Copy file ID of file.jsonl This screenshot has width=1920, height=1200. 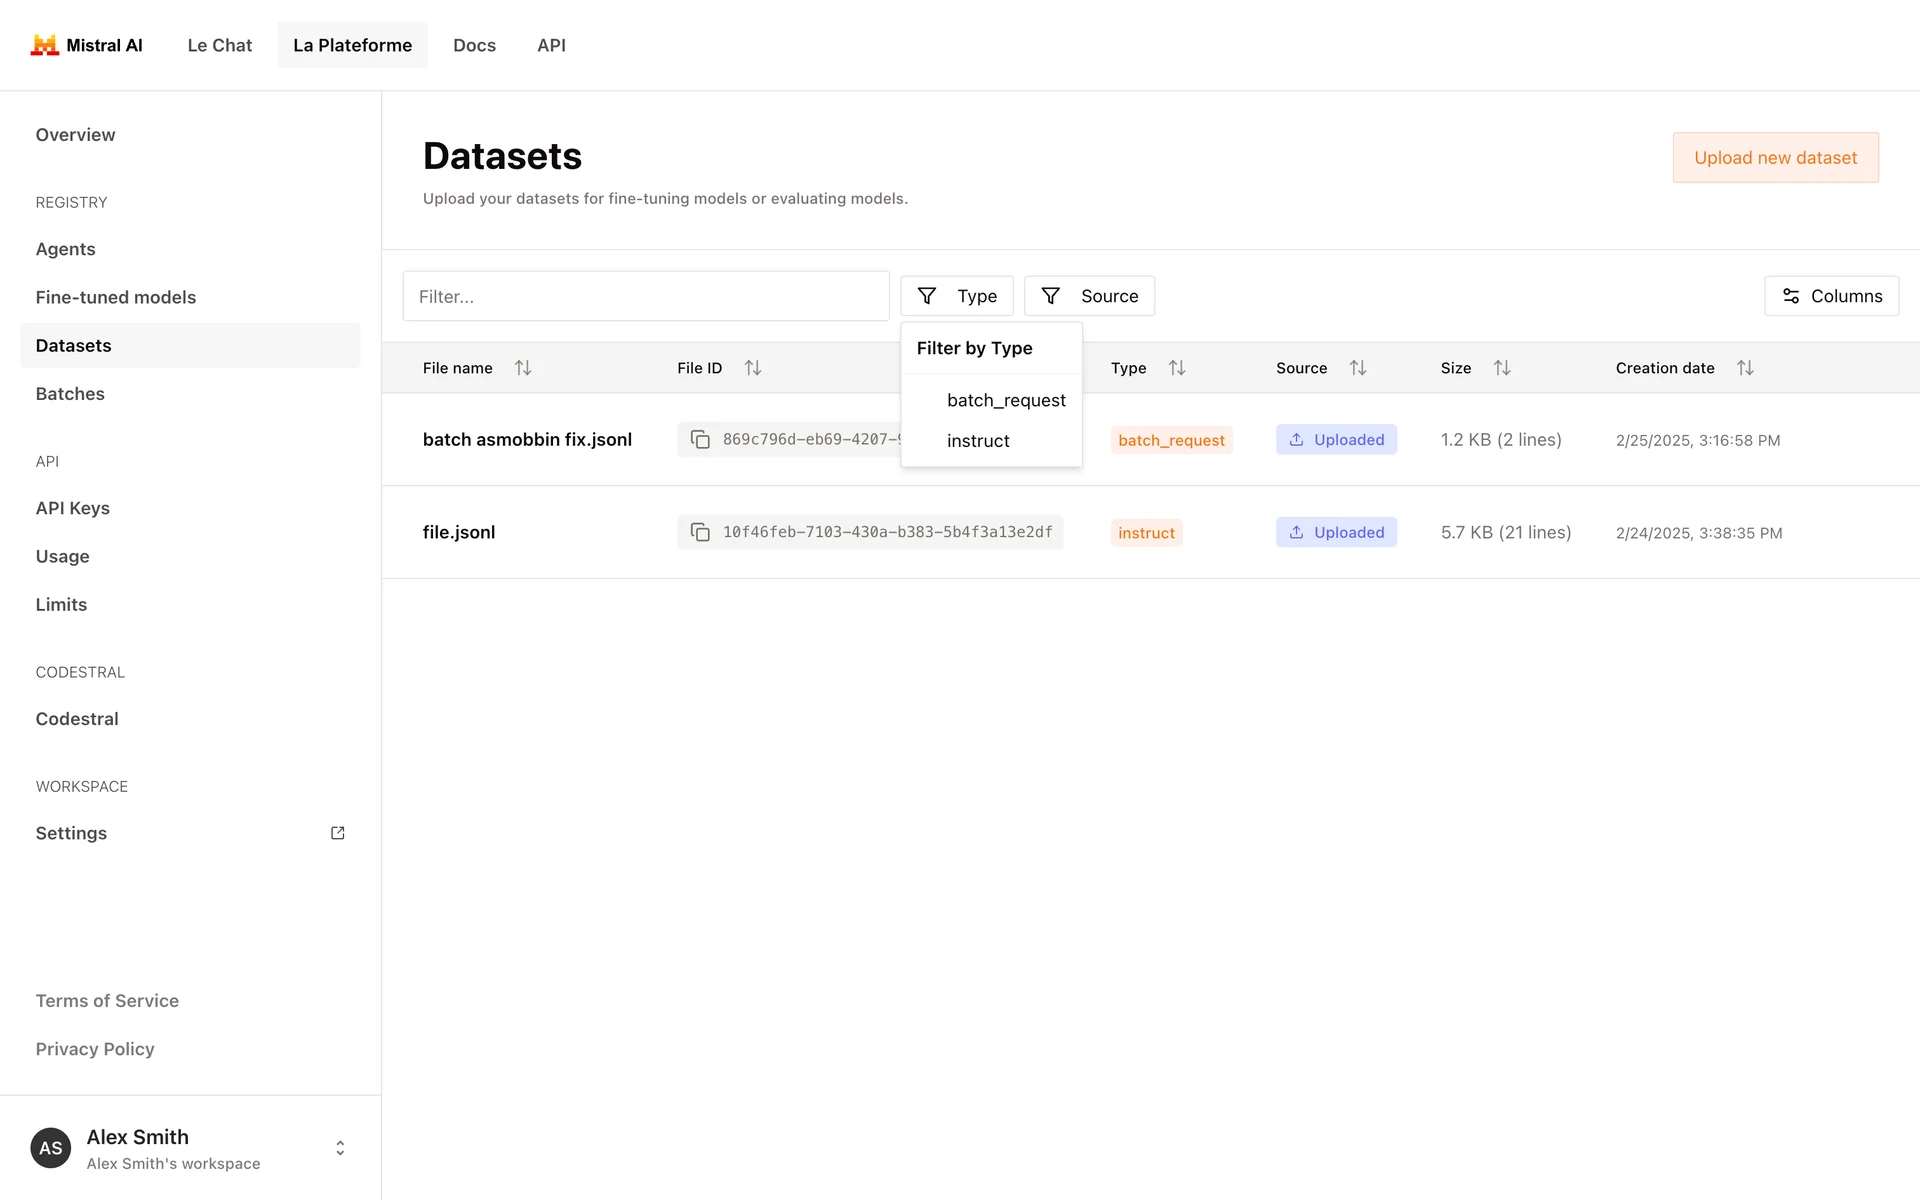(700, 532)
